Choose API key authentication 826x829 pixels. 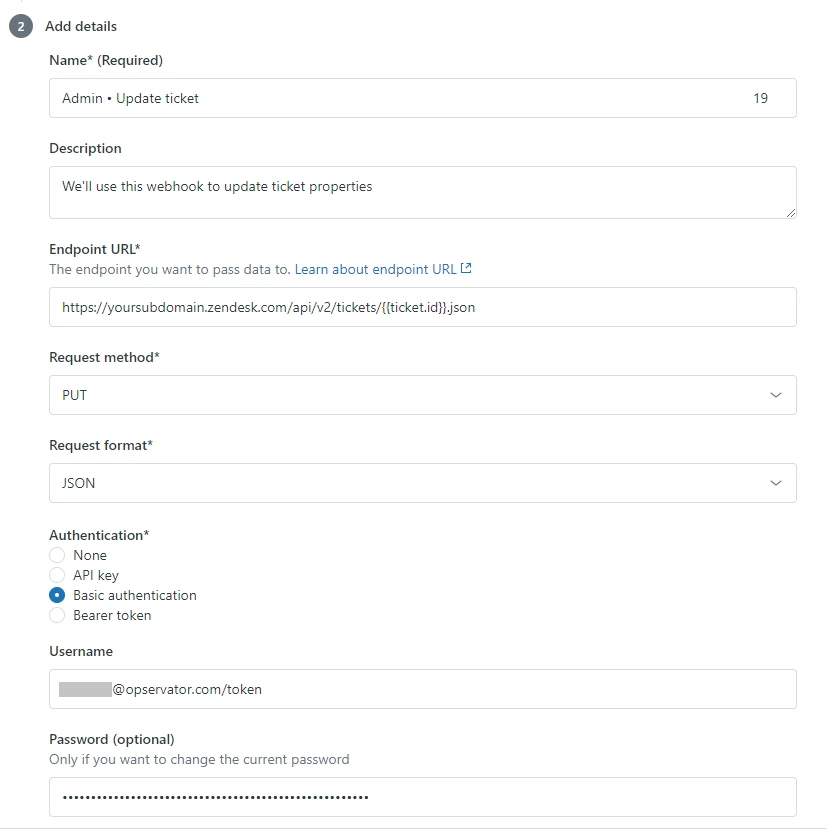point(57,575)
